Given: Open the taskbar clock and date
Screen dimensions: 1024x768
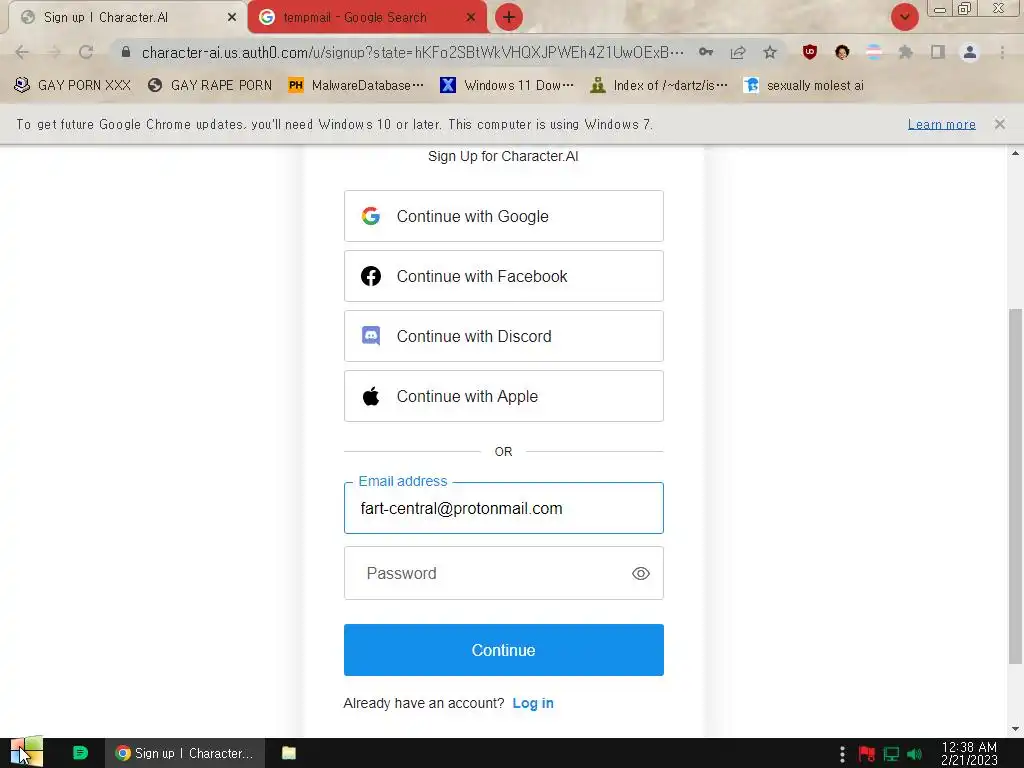Looking at the screenshot, I should pos(969,754).
